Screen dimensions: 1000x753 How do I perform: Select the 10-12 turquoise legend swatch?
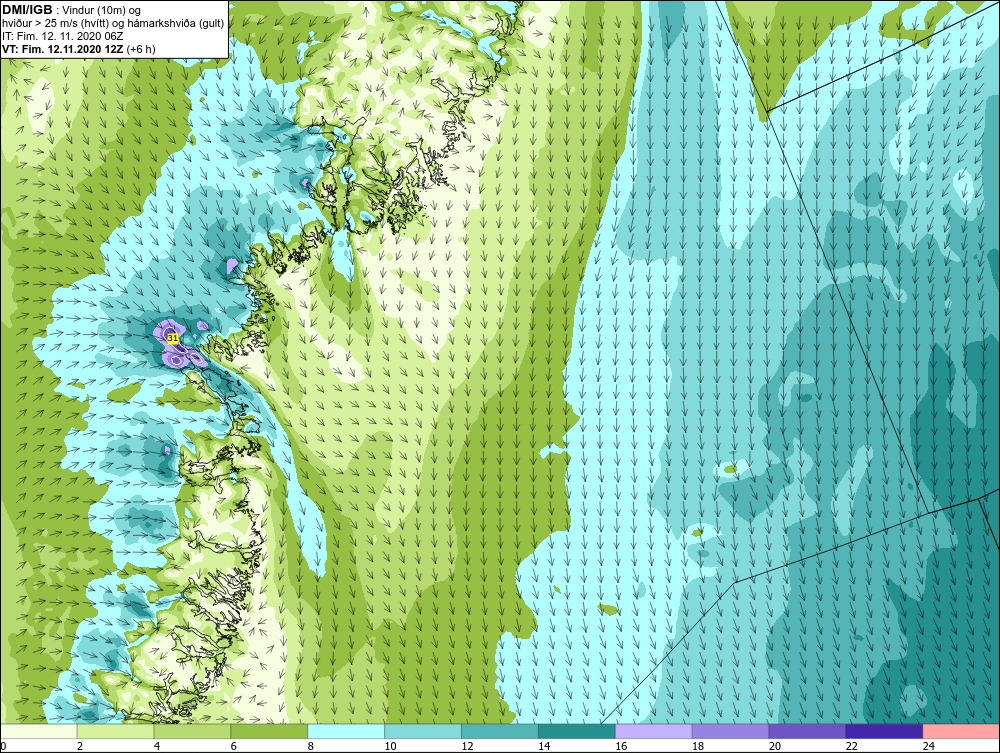click(423, 731)
